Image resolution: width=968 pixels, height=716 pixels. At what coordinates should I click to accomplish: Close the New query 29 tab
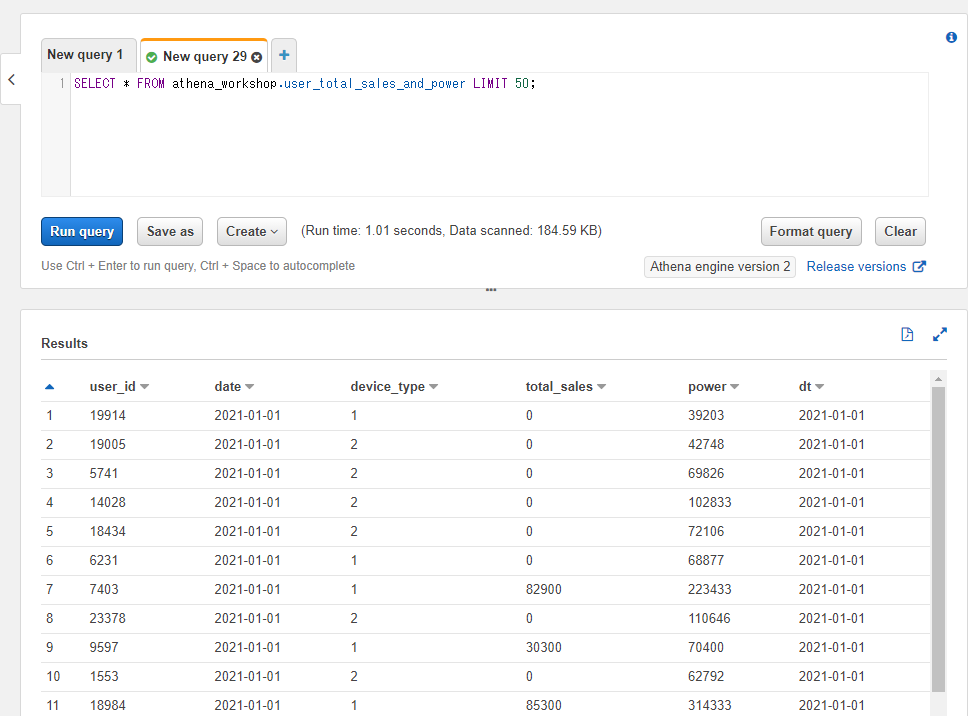(257, 57)
